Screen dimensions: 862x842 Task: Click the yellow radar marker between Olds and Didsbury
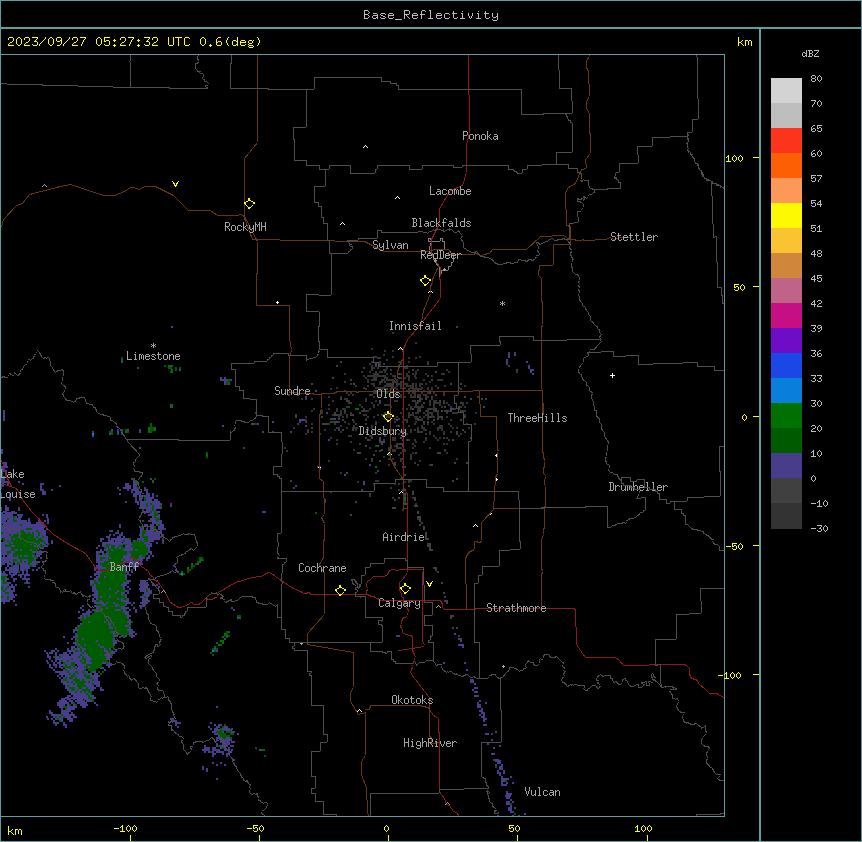click(x=388, y=417)
